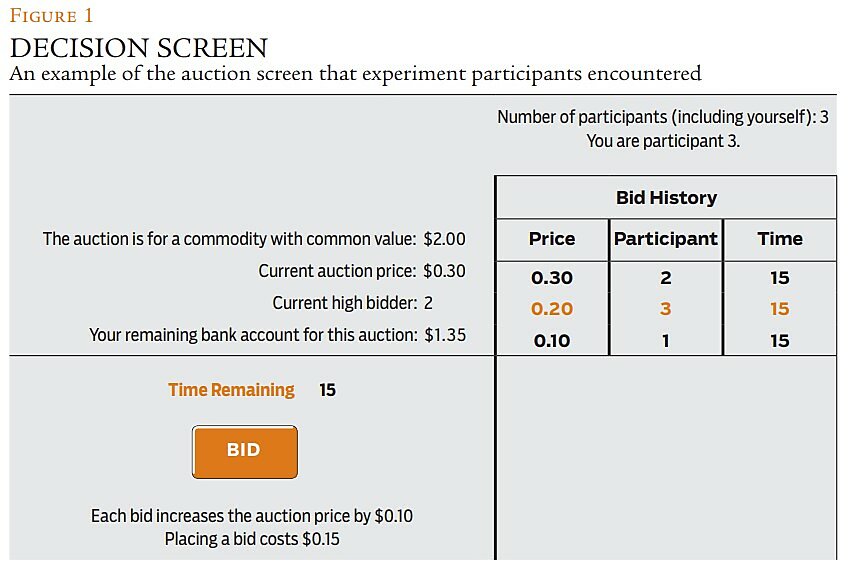Click the Number of participants text
The width and height of the screenshot is (857, 577).
(x=663, y=117)
